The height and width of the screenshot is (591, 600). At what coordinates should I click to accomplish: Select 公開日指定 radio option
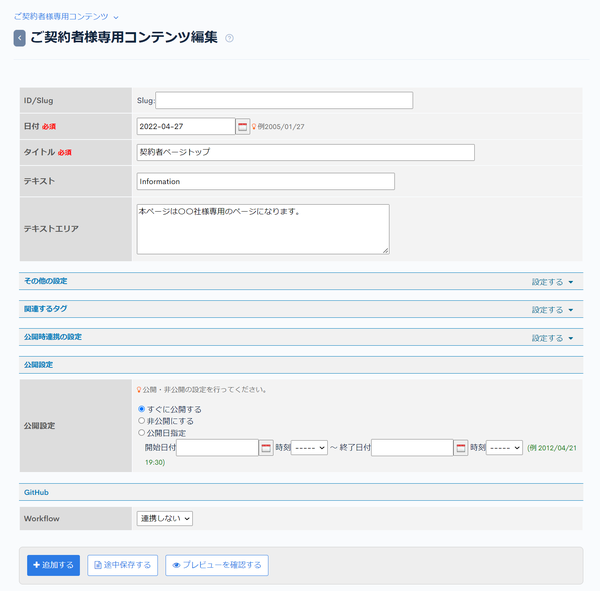pos(142,433)
